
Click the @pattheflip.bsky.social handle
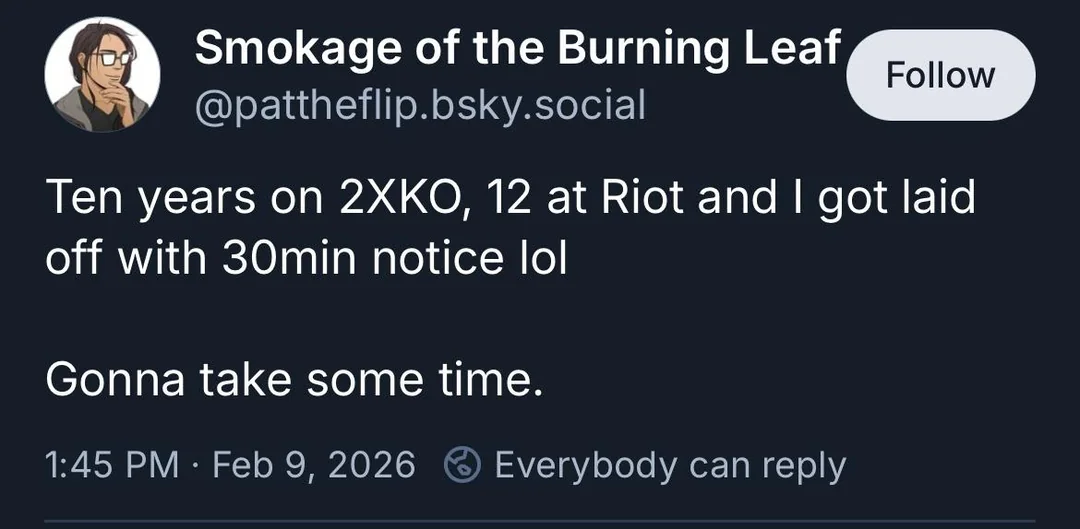click(420, 103)
